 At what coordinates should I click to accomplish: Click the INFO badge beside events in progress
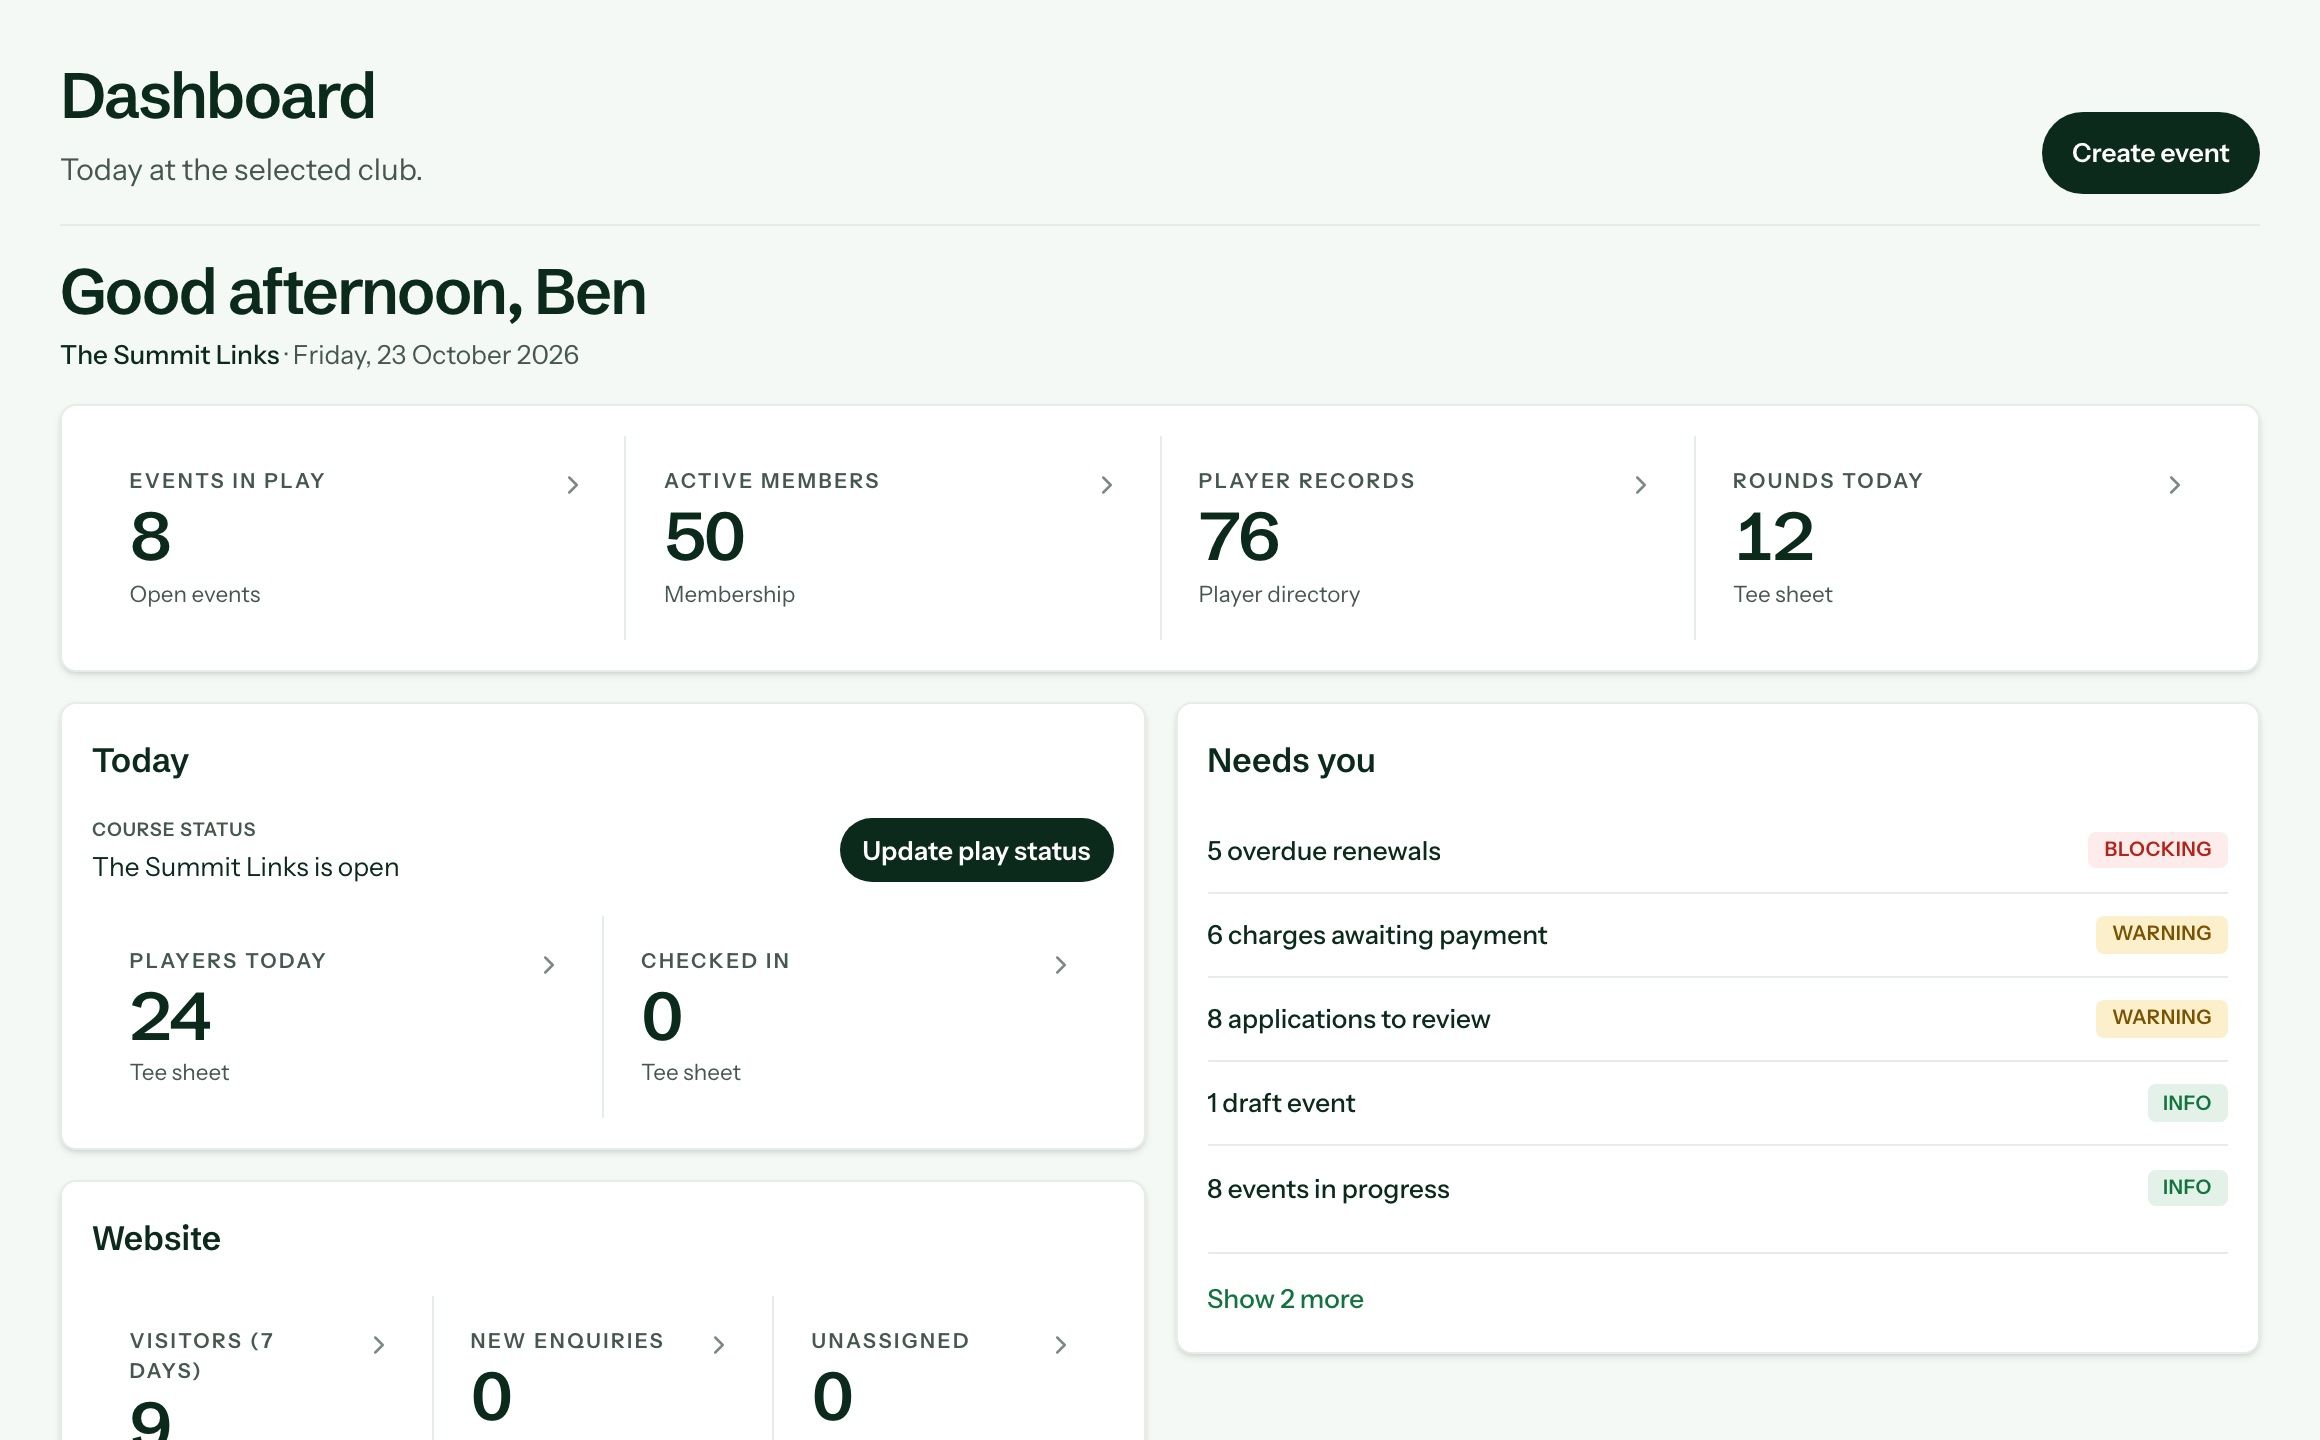(x=2187, y=1187)
